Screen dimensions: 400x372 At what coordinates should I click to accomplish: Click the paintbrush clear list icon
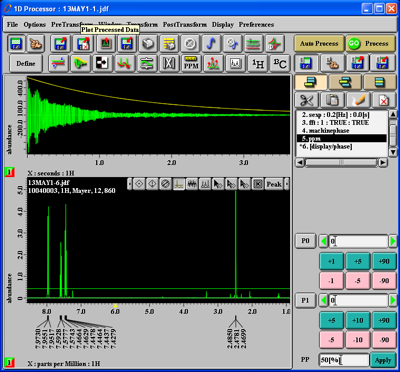pyautogui.click(x=358, y=100)
